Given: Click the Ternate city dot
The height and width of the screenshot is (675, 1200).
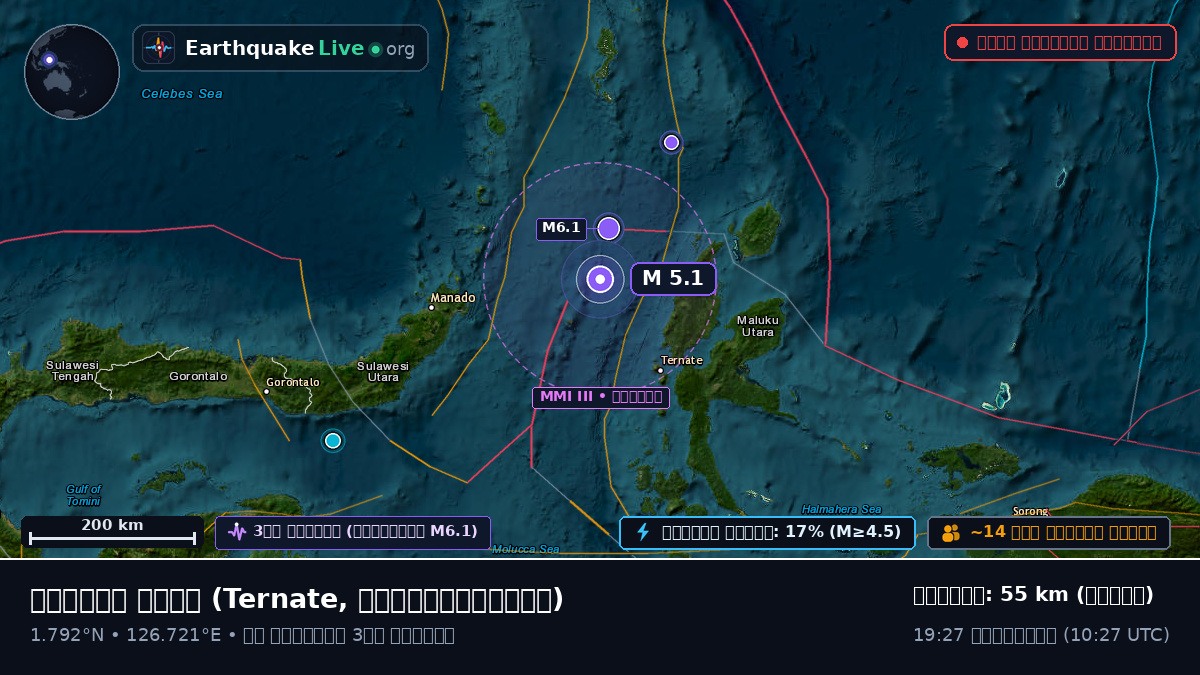Looking at the screenshot, I should pos(660,371).
